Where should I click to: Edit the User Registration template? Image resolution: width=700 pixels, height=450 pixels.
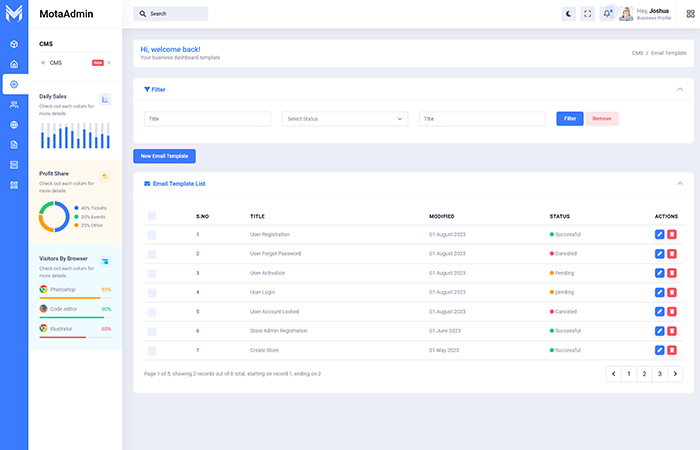(x=659, y=234)
